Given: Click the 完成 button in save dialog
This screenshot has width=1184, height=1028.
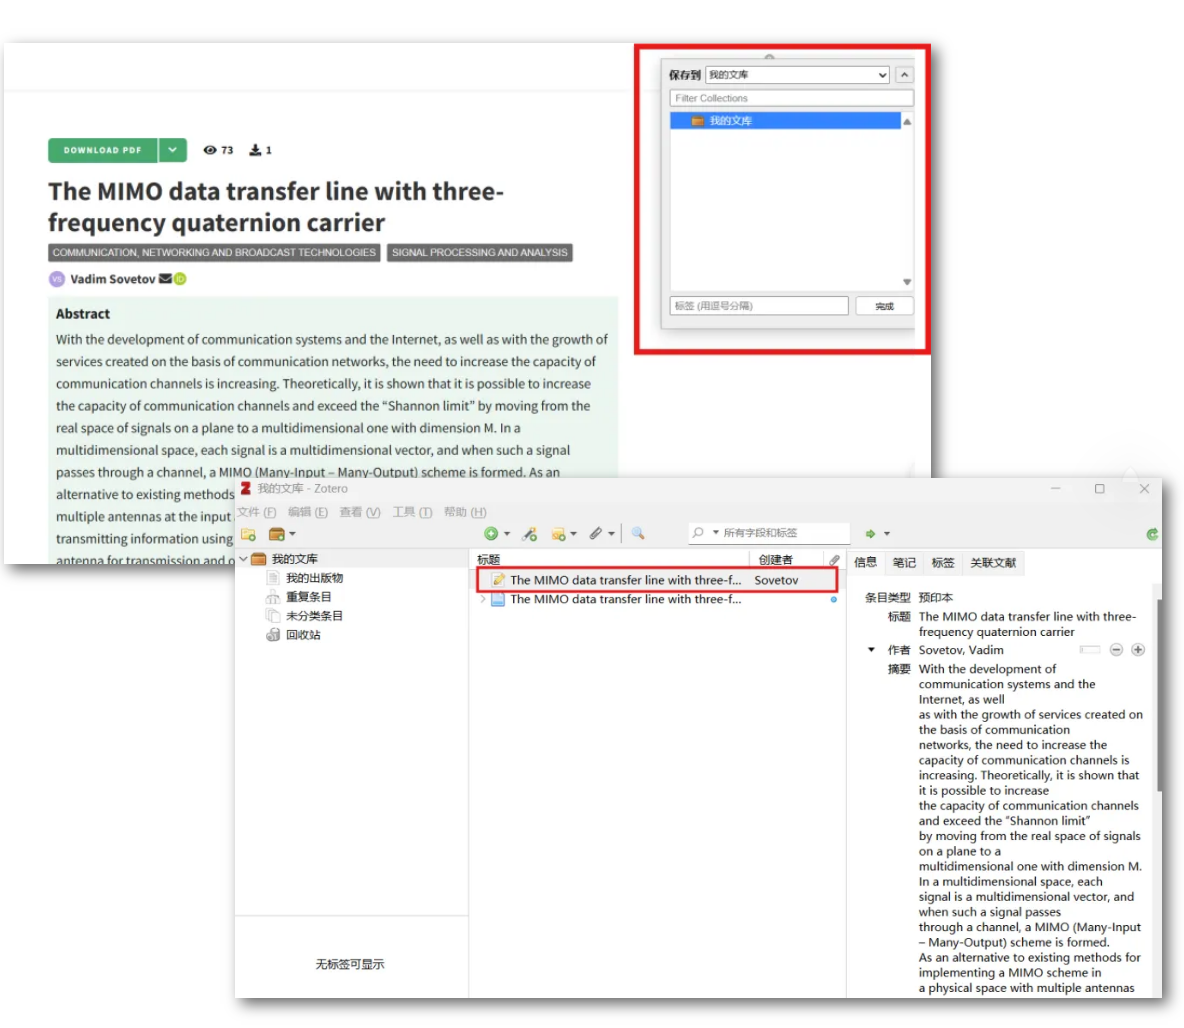Looking at the screenshot, I should [884, 306].
